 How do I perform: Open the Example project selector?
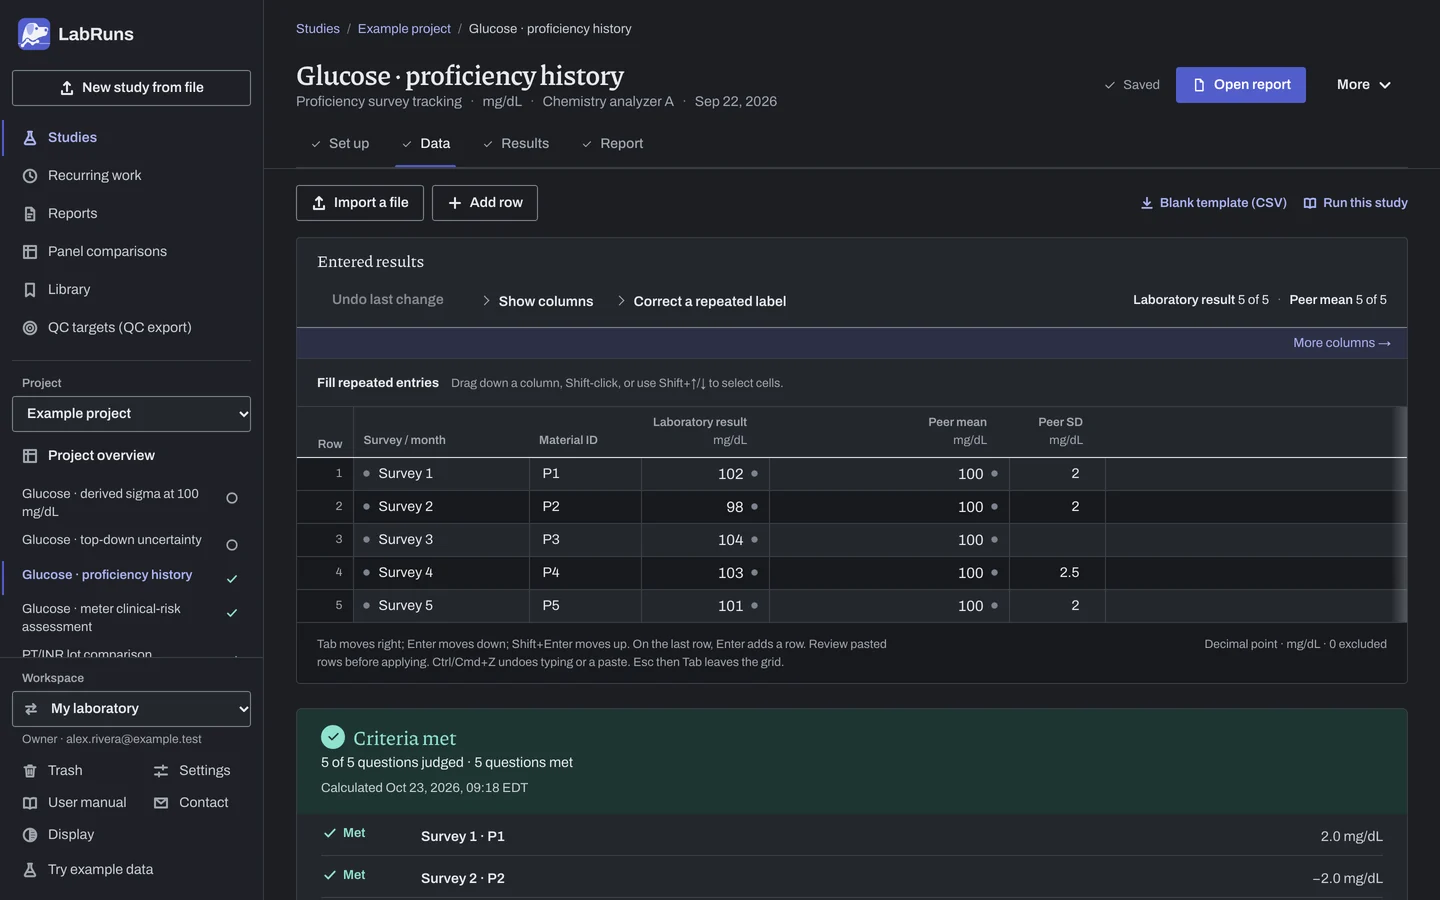pos(131,414)
